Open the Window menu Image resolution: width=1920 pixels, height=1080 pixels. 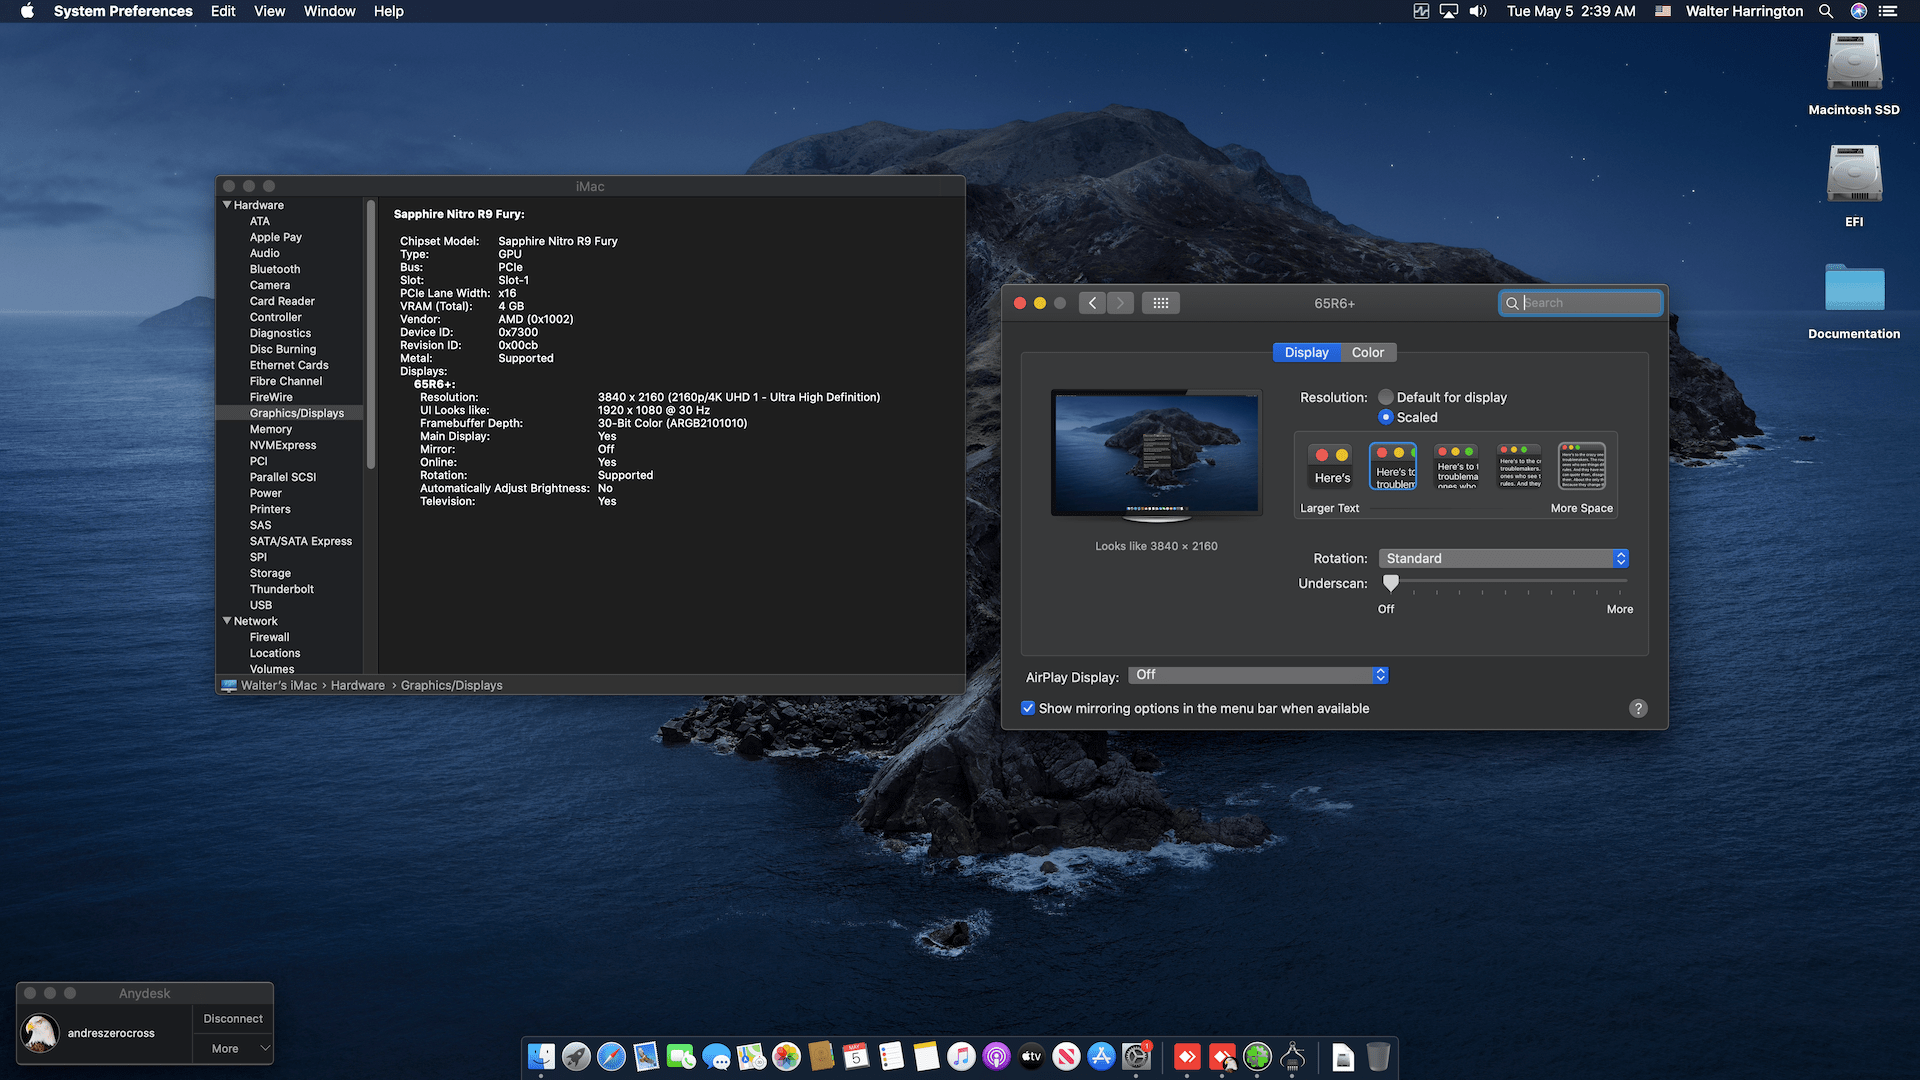329,11
